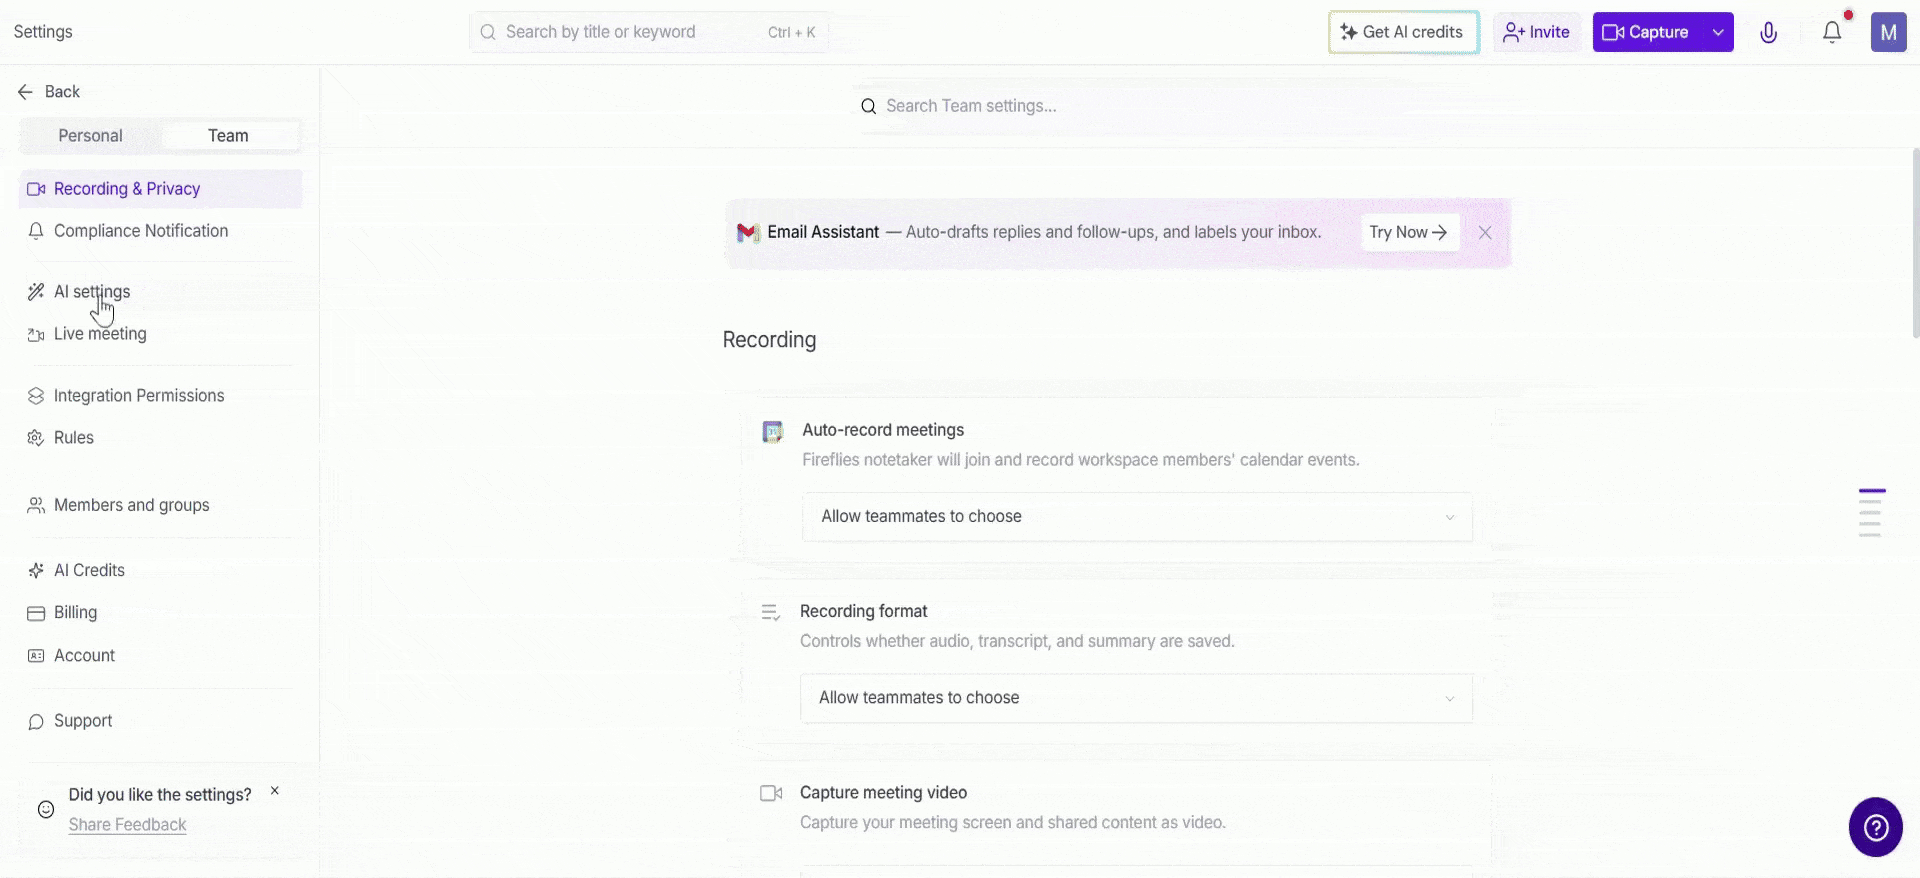Open the Capture button dropdown arrow
The height and width of the screenshot is (878, 1920).
pos(1718,32)
